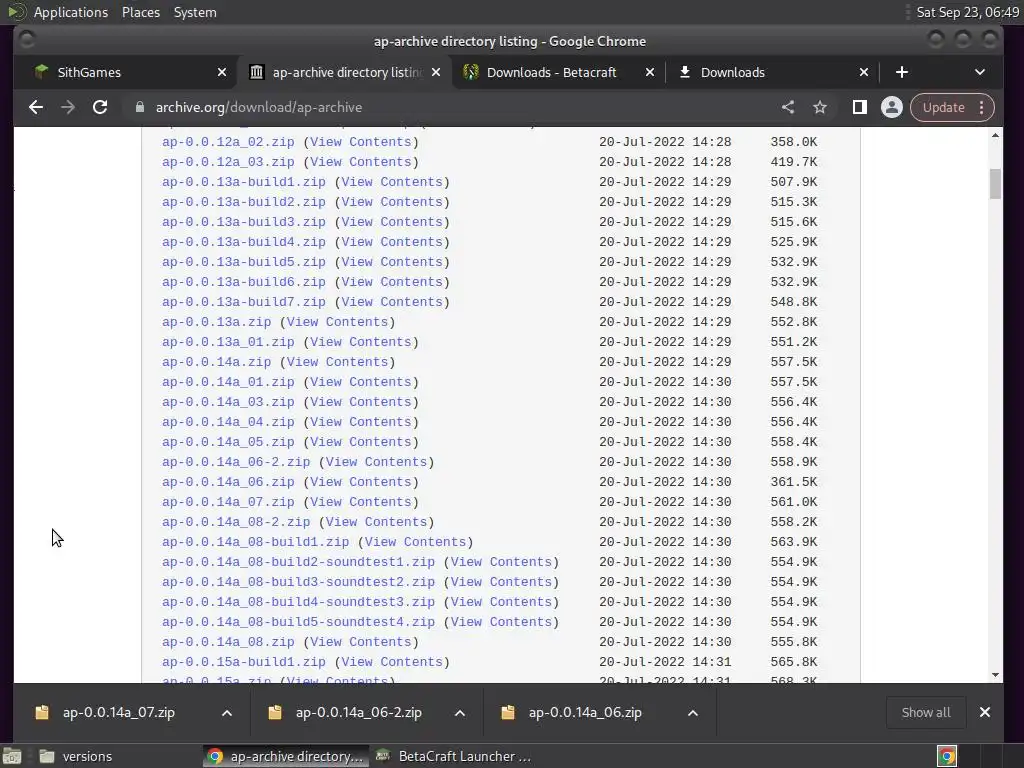Close the Downloads tab
This screenshot has height=768, width=1024.
(x=864, y=72)
